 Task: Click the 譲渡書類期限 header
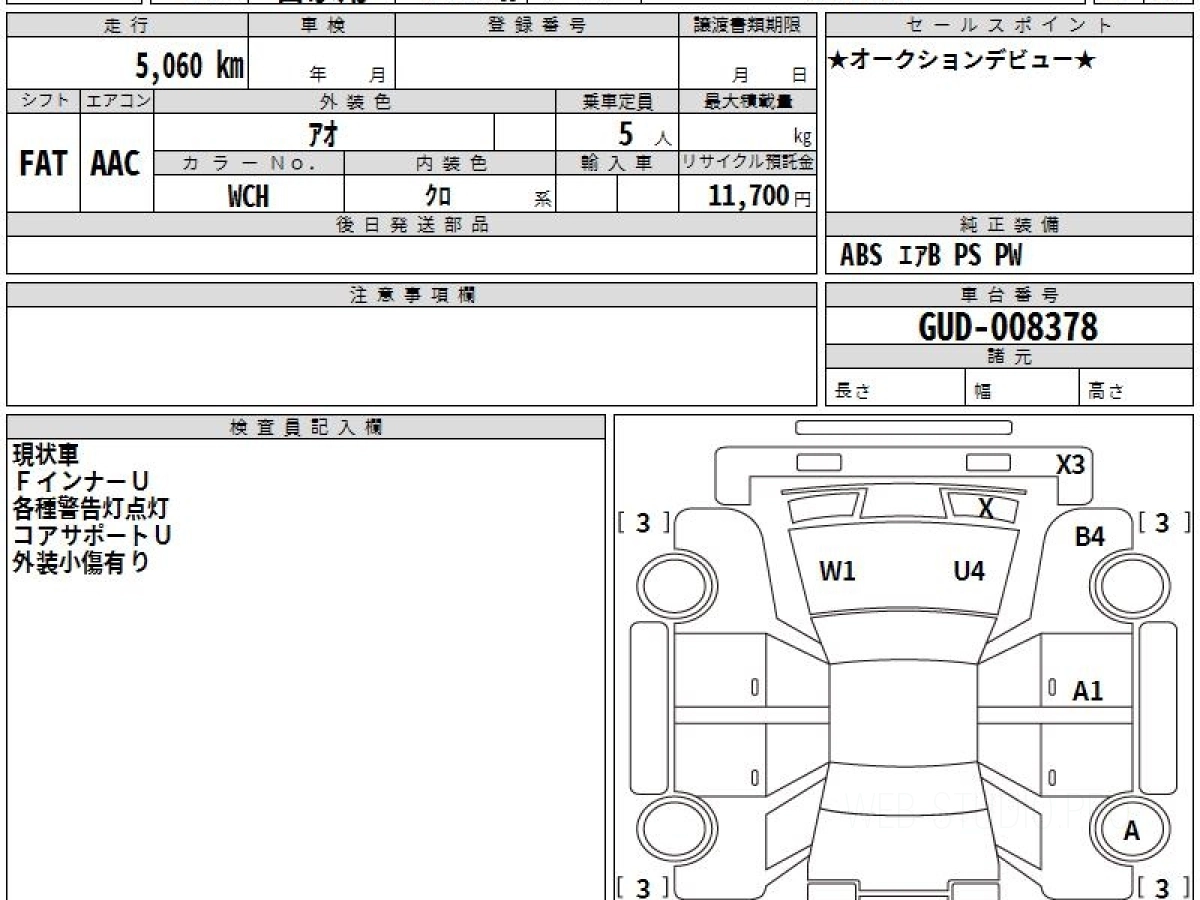748,26
